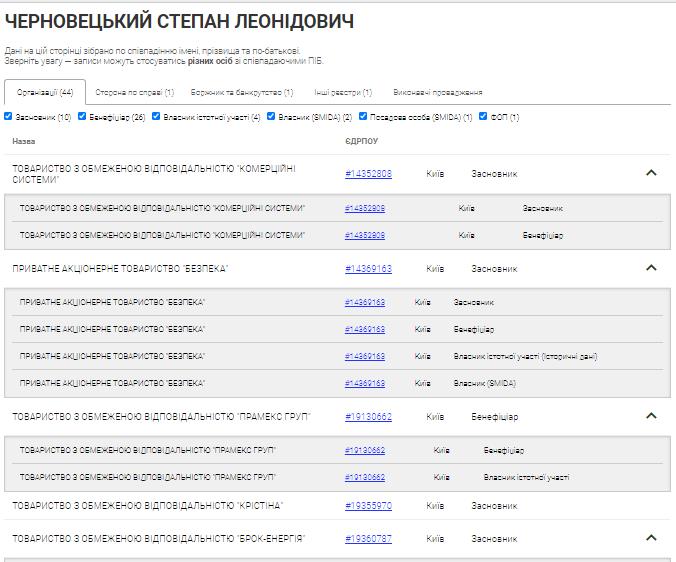Select the "Інші реєстри (1)" tab

coord(343,92)
